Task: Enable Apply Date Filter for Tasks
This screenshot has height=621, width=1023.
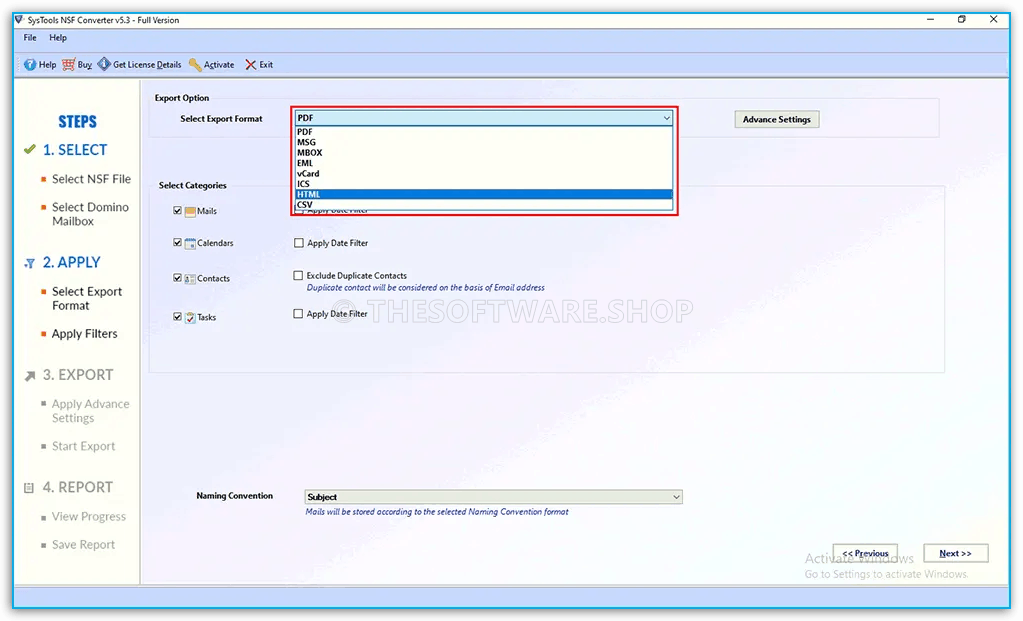Action: (298, 314)
